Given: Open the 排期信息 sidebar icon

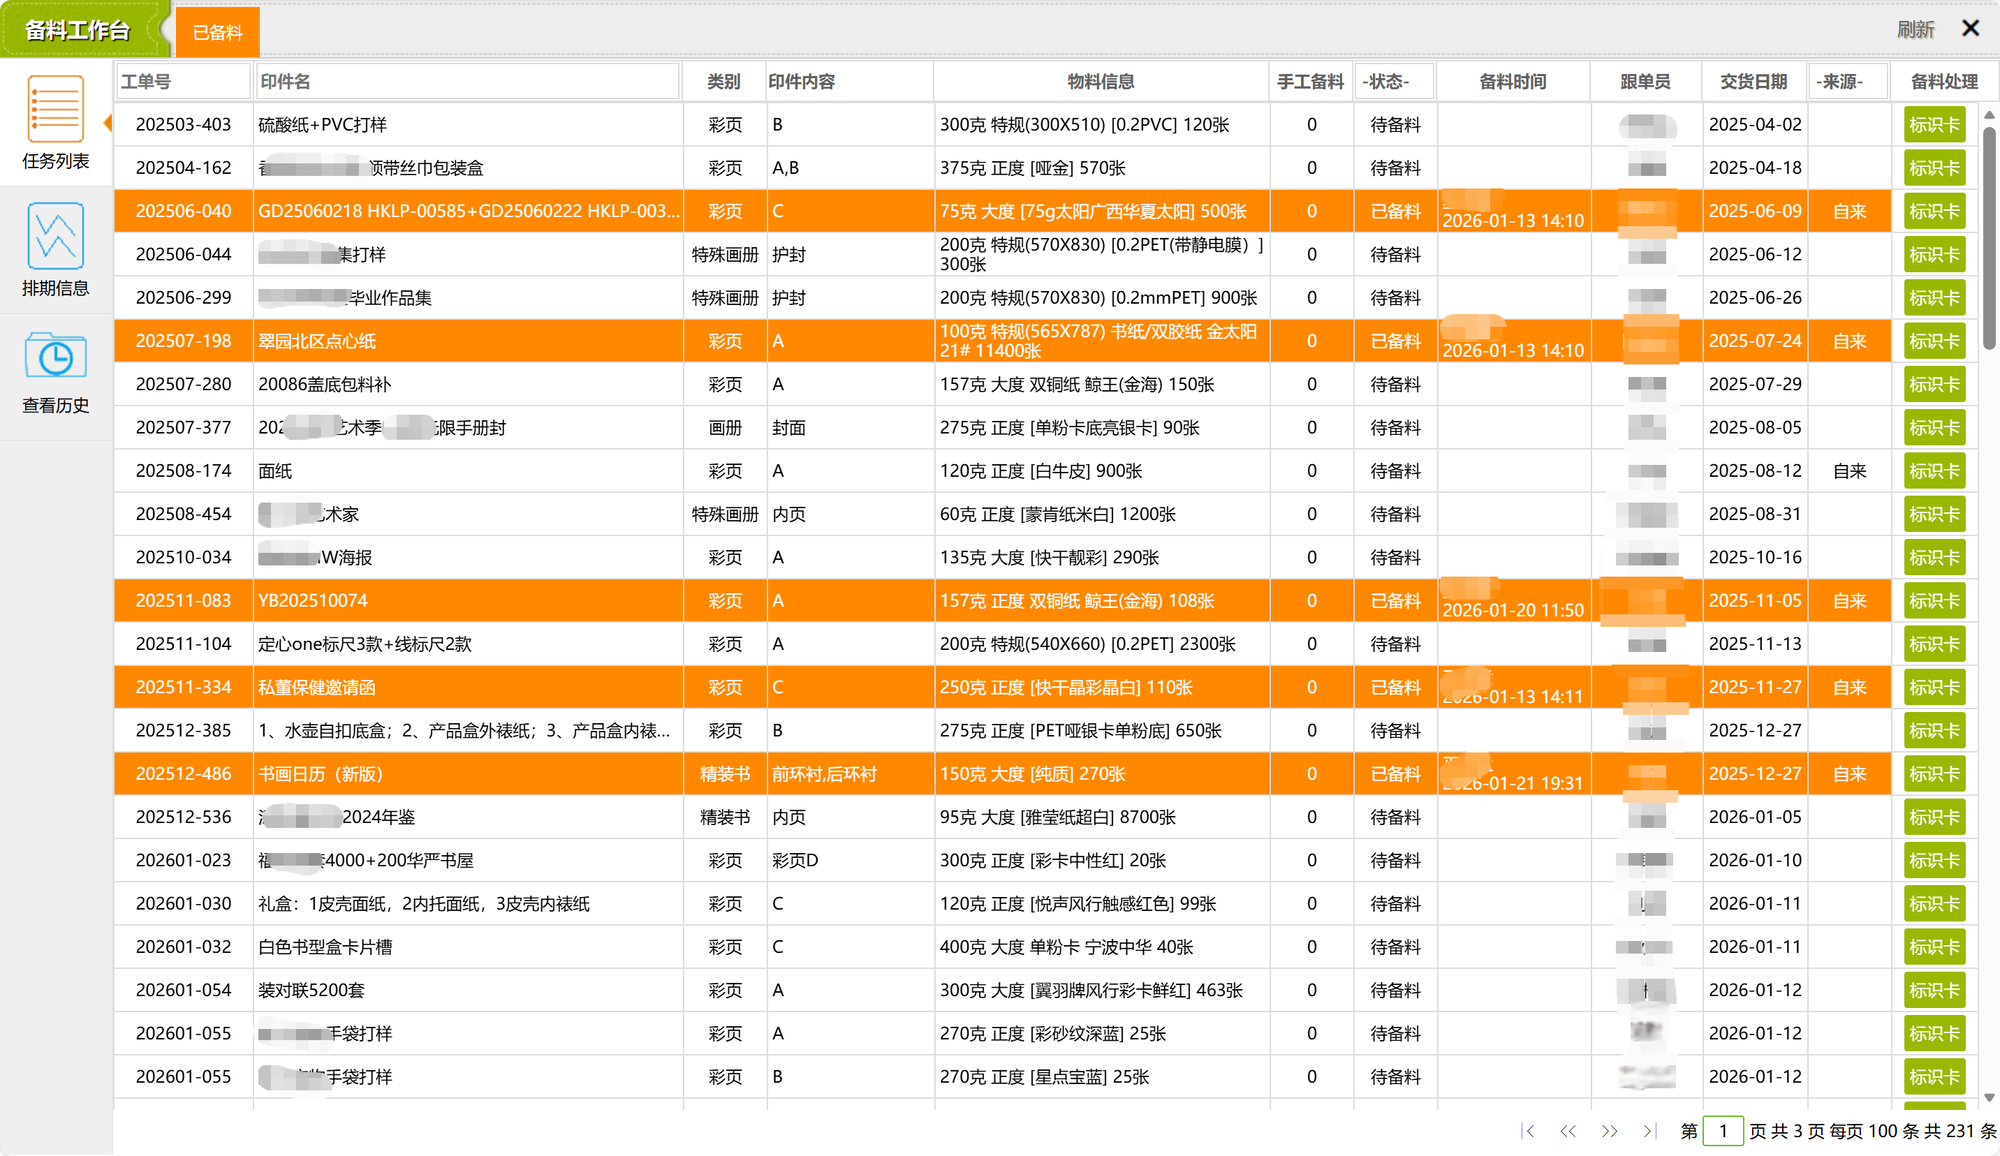Looking at the screenshot, I should pos(55,237).
